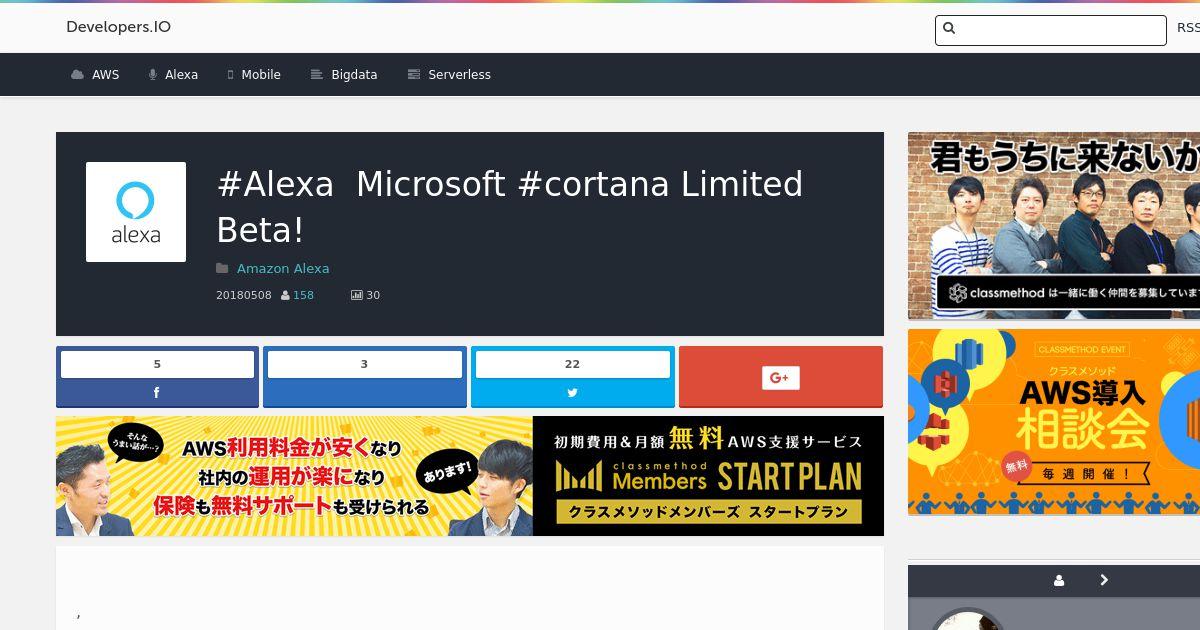Open the Mobile menu item

[260, 75]
